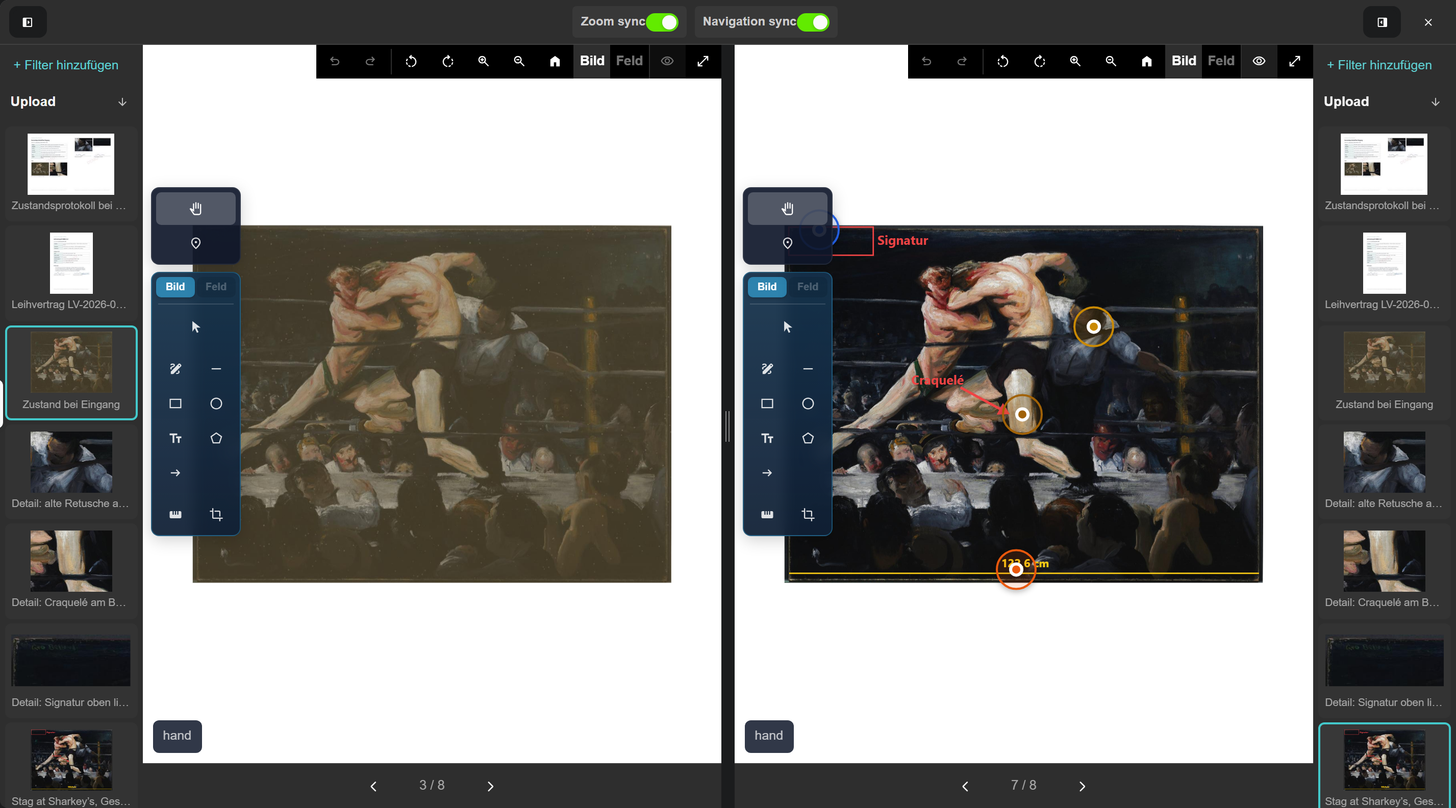Choose the arrow tool in left viewer palette
Viewport: 1456px width, 808px height.
tap(175, 473)
